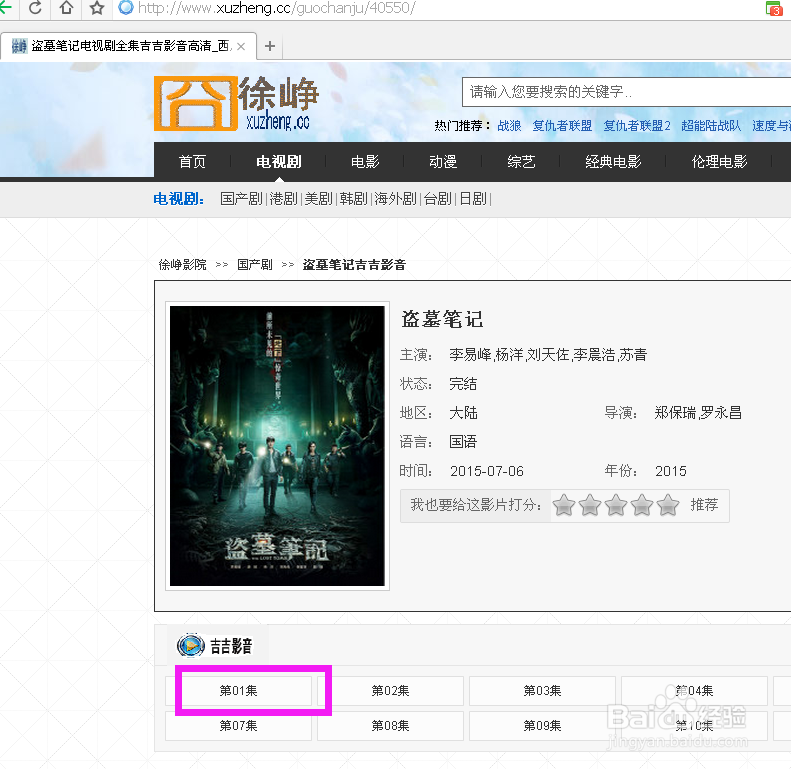Image resolution: width=791 pixels, height=769 pixels.
Task: Play episode 第10集
Action: point(694,726)
